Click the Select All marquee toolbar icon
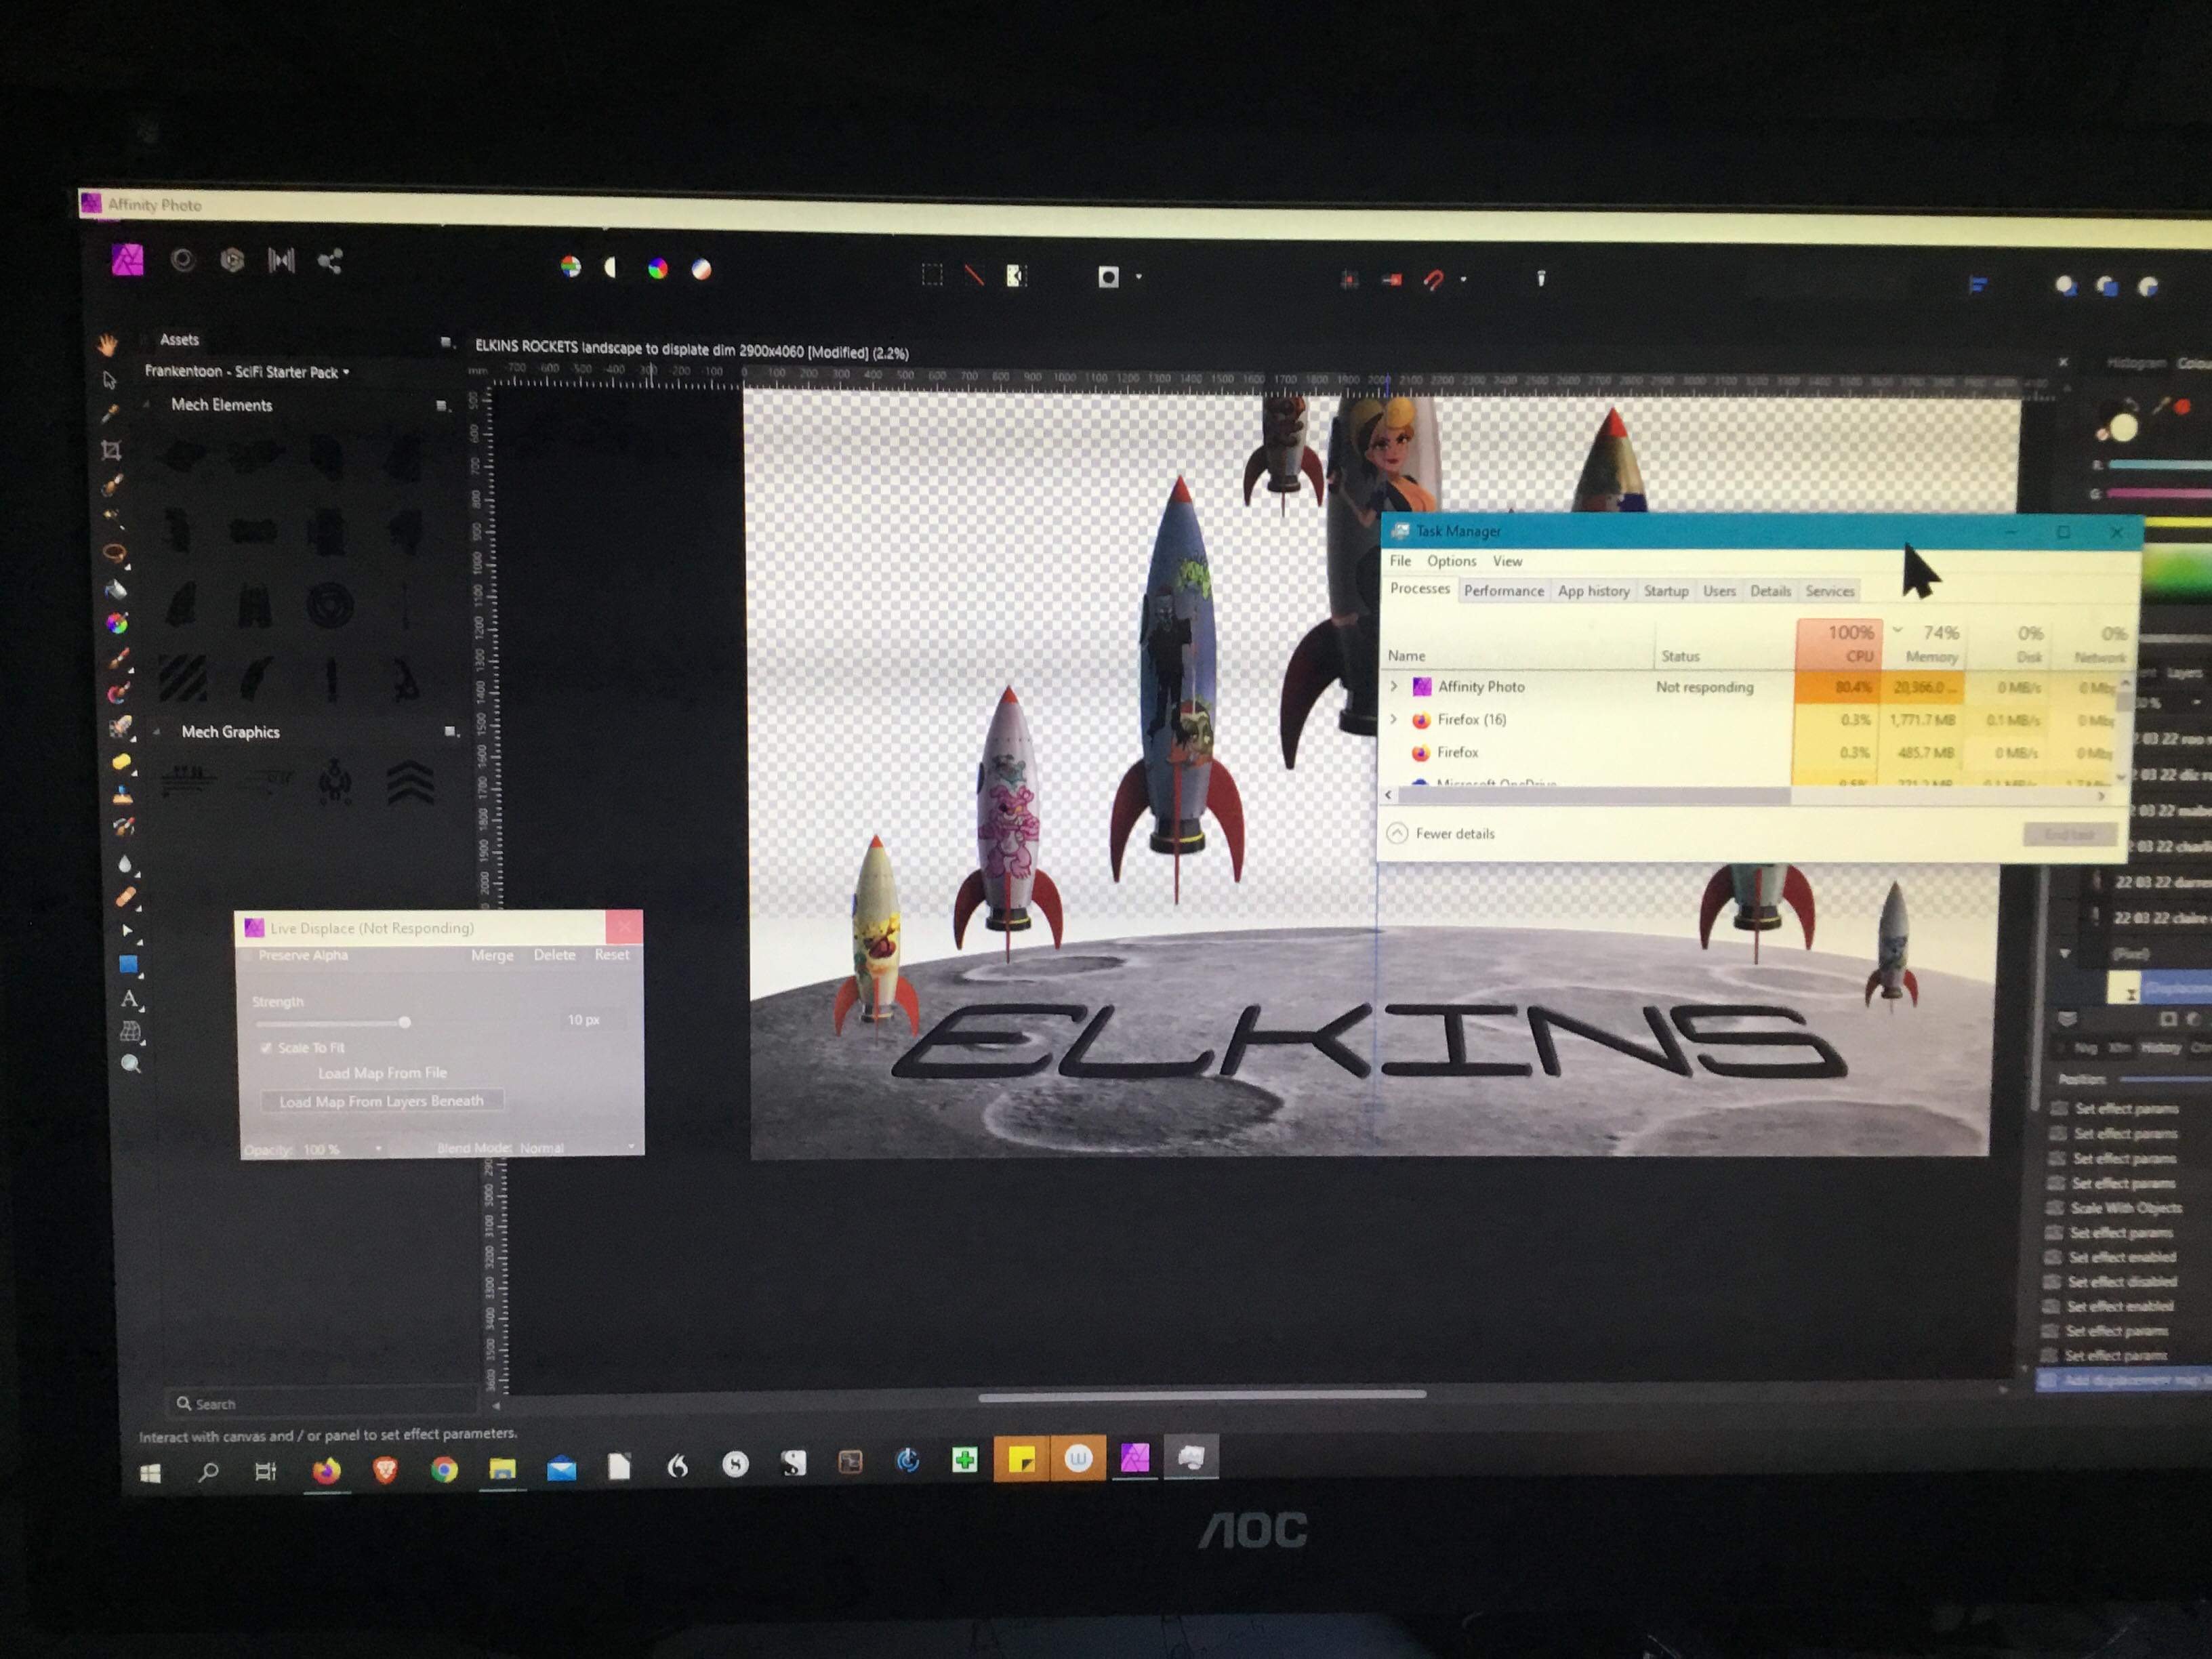The width and height of the screenshot is (2212, 1659). click(x=932, y=275)
